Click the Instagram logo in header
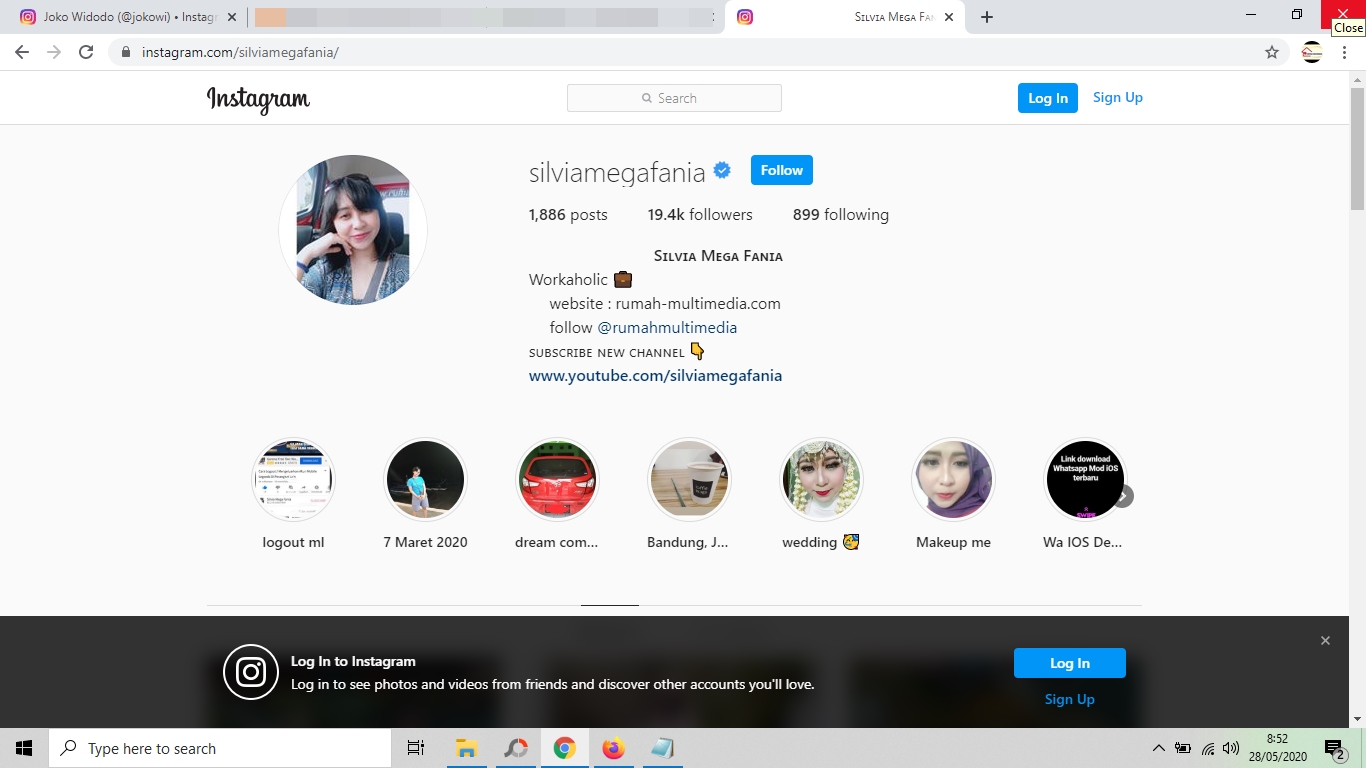The width and height of the screenshot is (1366, 768). [258, 98]
